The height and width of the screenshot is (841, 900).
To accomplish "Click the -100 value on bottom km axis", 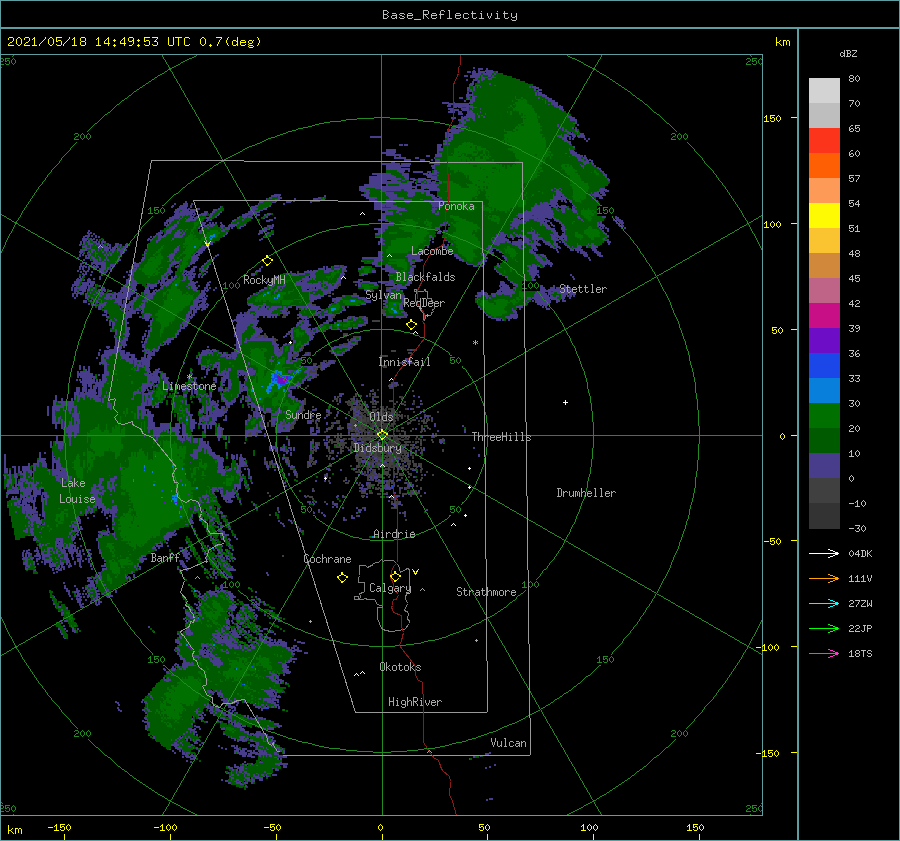I will click(x=165, y=828).
